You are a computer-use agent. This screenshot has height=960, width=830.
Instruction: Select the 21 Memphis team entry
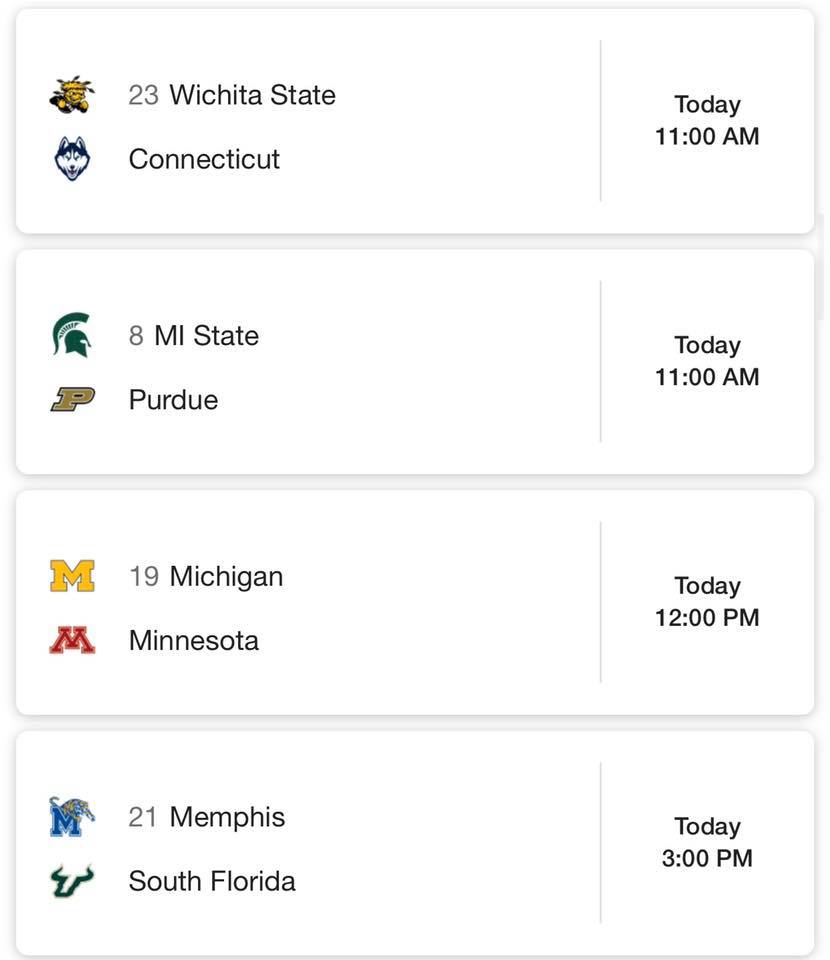207,817
